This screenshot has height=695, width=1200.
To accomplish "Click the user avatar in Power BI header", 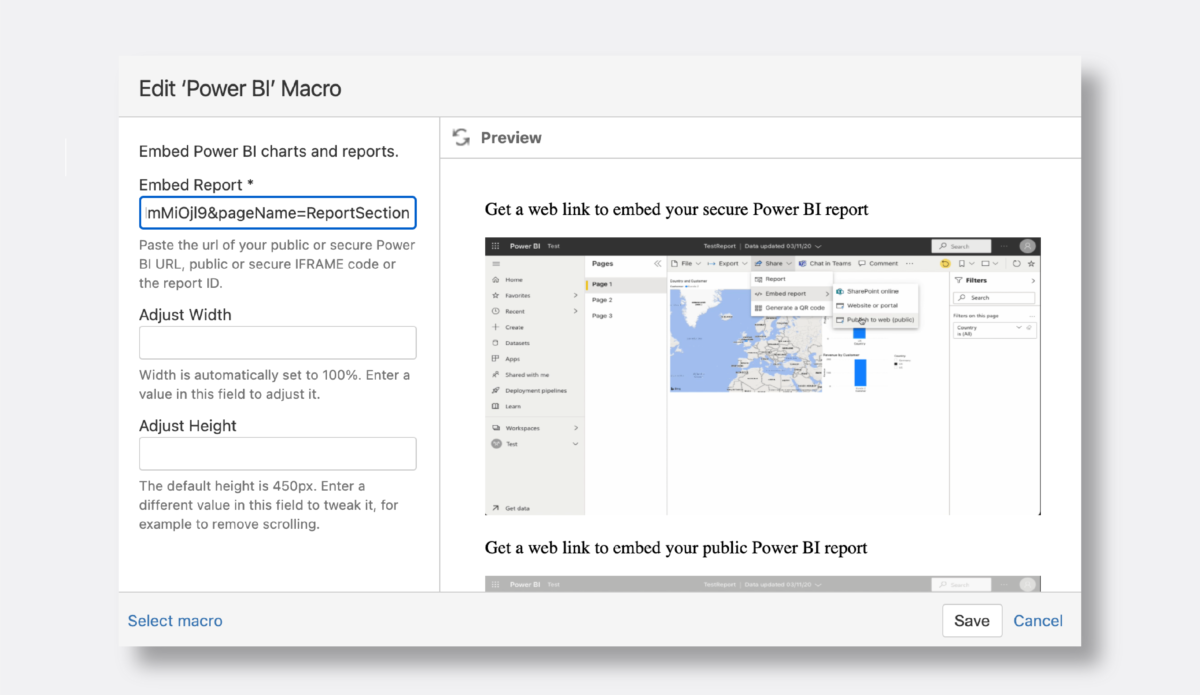I will click(1027, 246).
